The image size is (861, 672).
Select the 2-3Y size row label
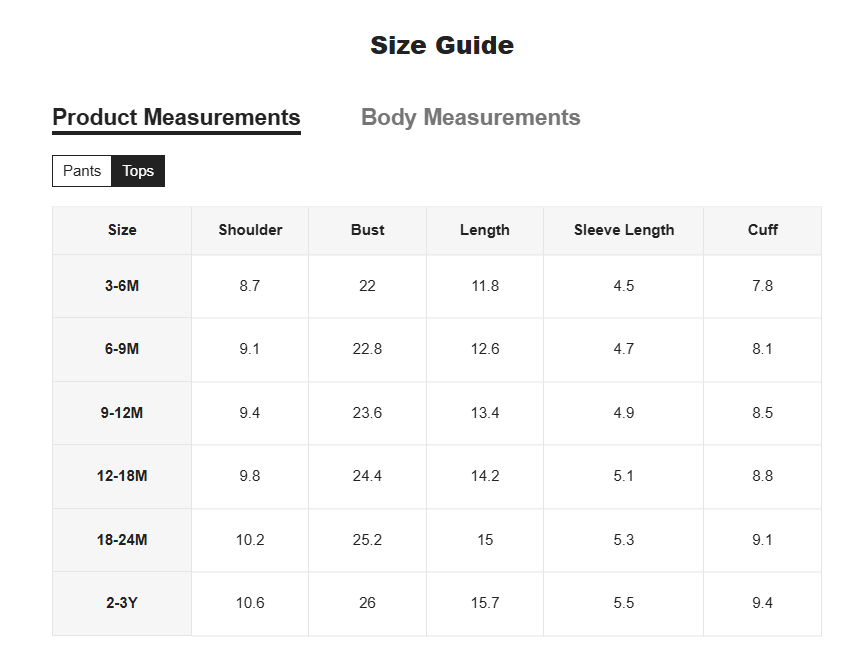(122, 603)
